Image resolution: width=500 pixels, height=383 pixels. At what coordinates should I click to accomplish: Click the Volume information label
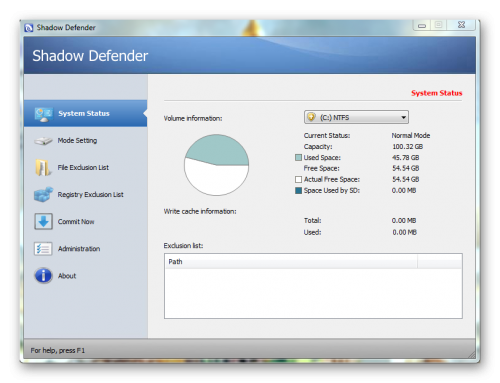(193, 118)
